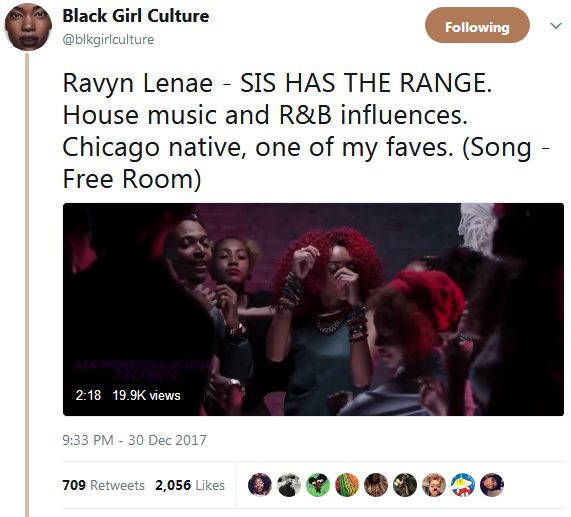Open the green cartoon liker avatar
Screen dimensions: 571x517
(318, 485)
